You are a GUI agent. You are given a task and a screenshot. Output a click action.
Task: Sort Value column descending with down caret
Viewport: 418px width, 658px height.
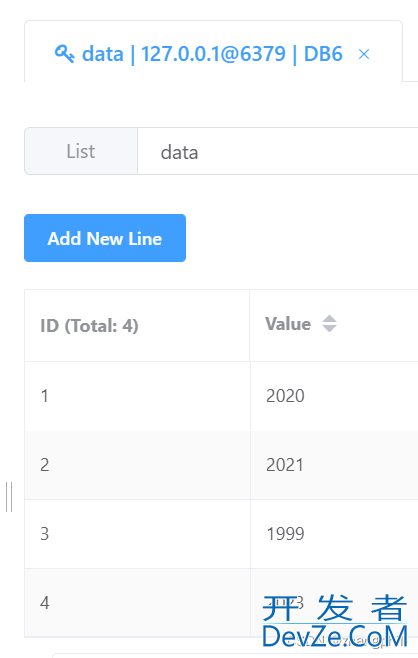(x=329, y=328)
